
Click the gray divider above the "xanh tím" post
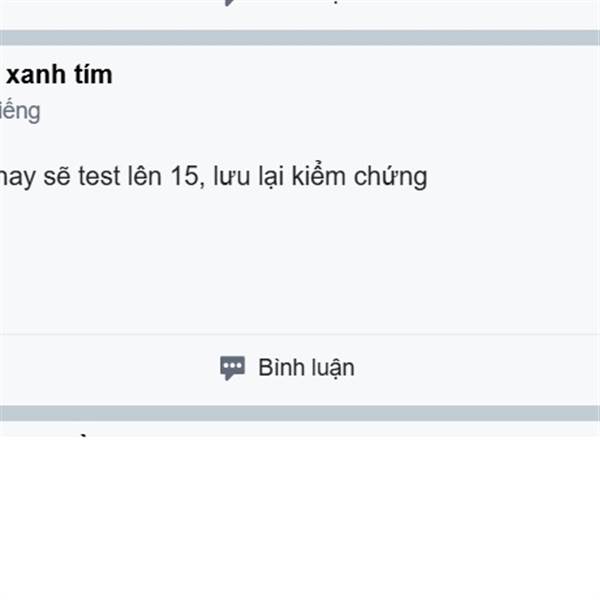click(x=300, y=38)
